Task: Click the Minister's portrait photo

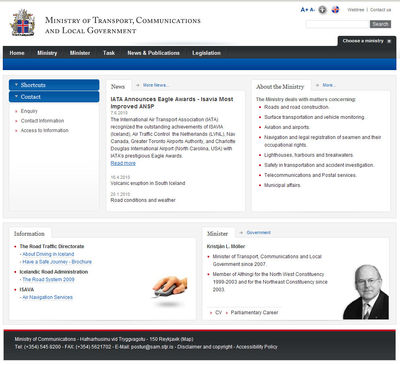Action: point(366,292)
